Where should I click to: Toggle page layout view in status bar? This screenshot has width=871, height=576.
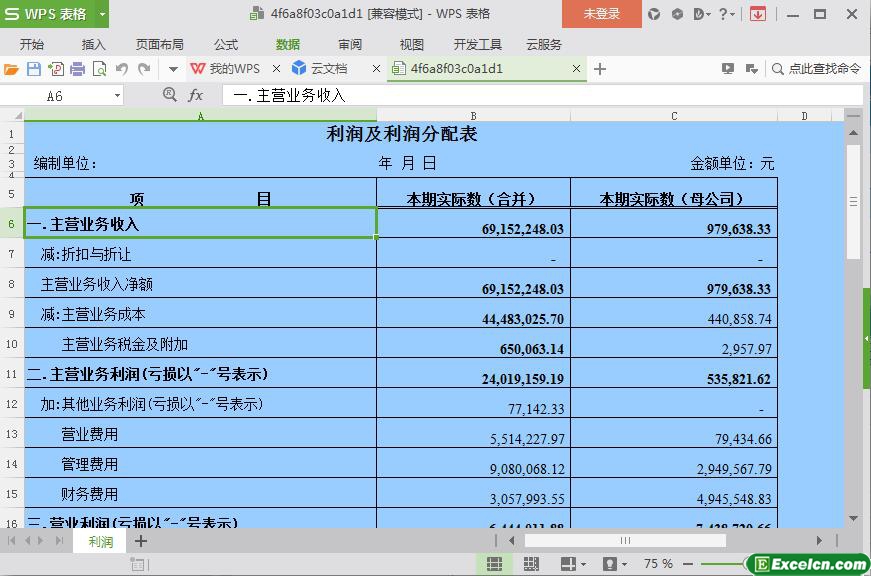coord(531,564)
